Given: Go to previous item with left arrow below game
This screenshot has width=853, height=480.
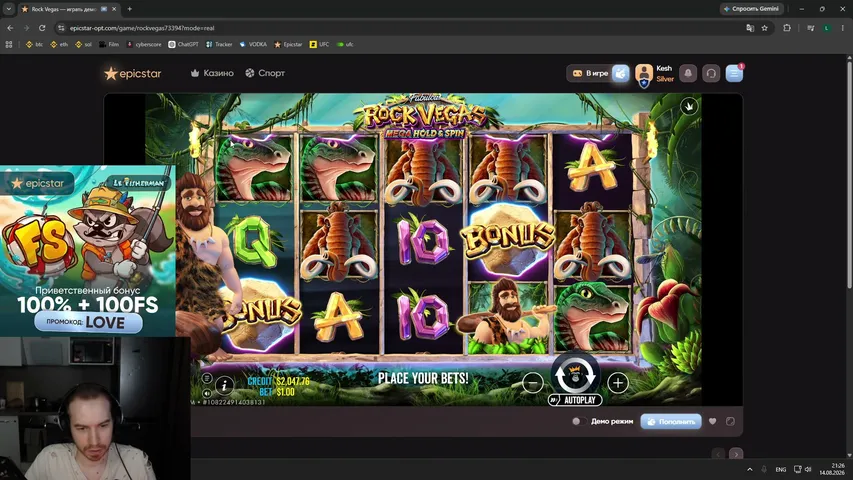Looking at the screenshot, I should point(718,453).
